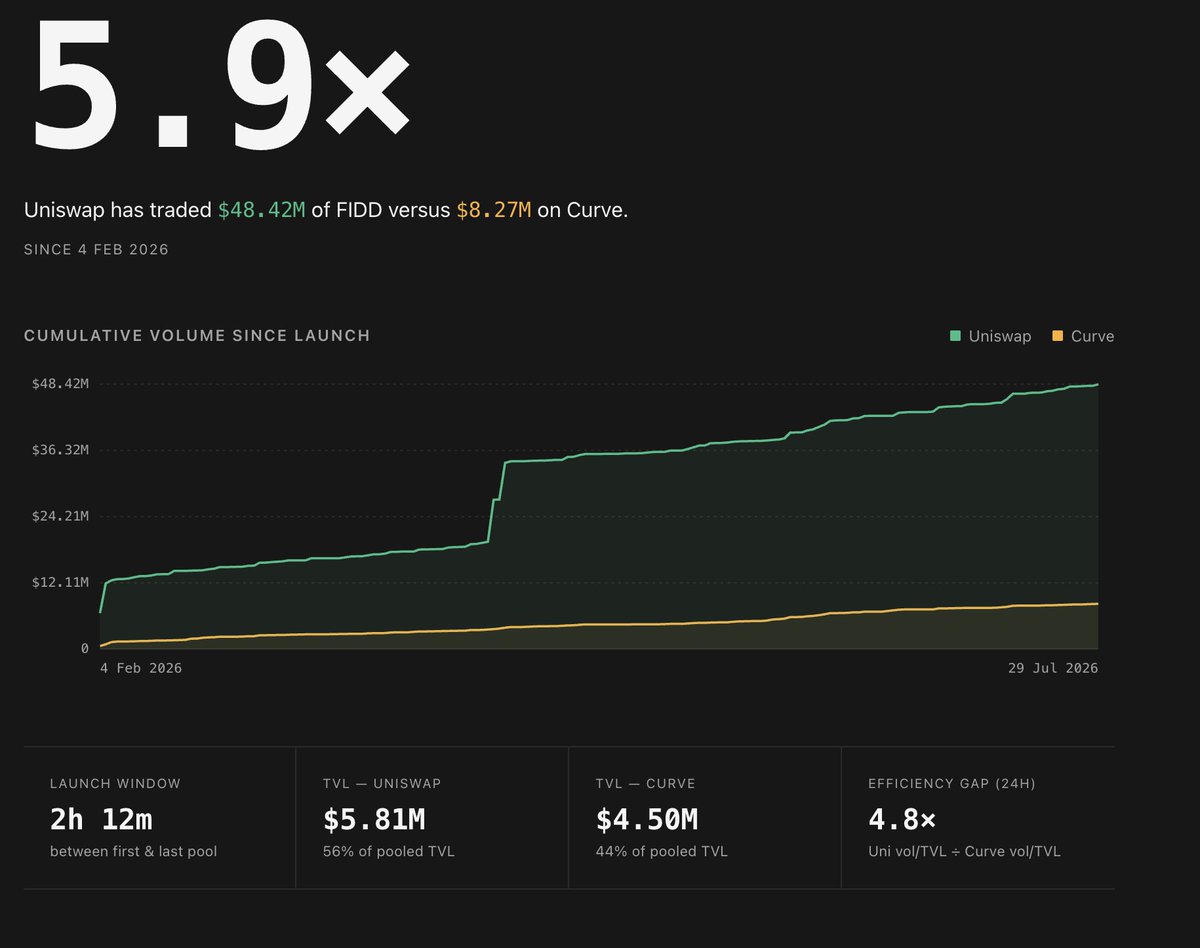Click the EFFICIENCY GAP (24H) card label
The height and width of the screenshot is (948, 1200).
point(952,784)
